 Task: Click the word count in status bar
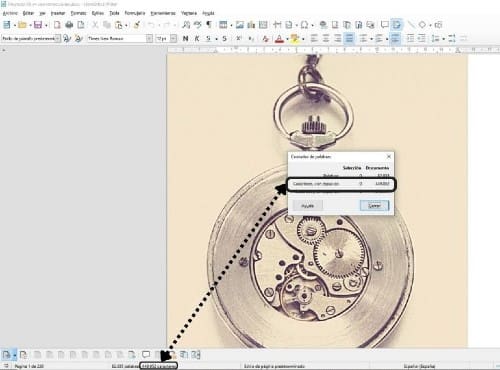click(125, 366)
